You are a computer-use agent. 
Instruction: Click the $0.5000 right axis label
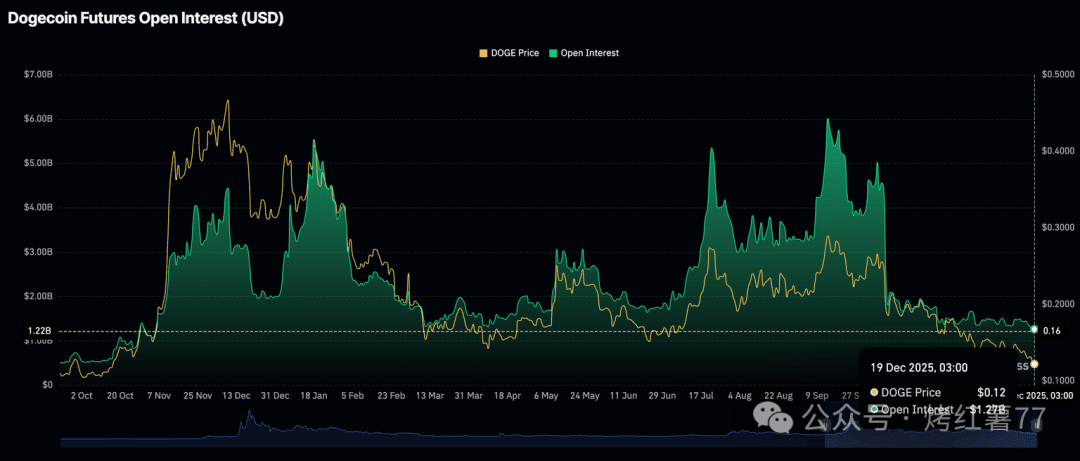click(x=1057, y=75)
